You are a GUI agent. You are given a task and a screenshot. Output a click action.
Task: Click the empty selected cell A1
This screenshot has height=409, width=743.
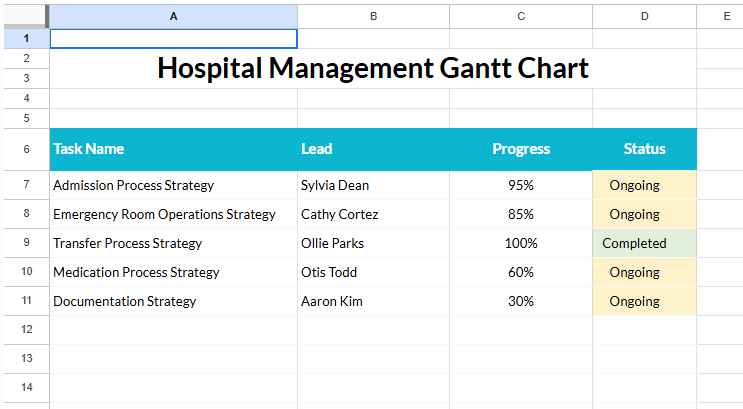tap(173, 39)
